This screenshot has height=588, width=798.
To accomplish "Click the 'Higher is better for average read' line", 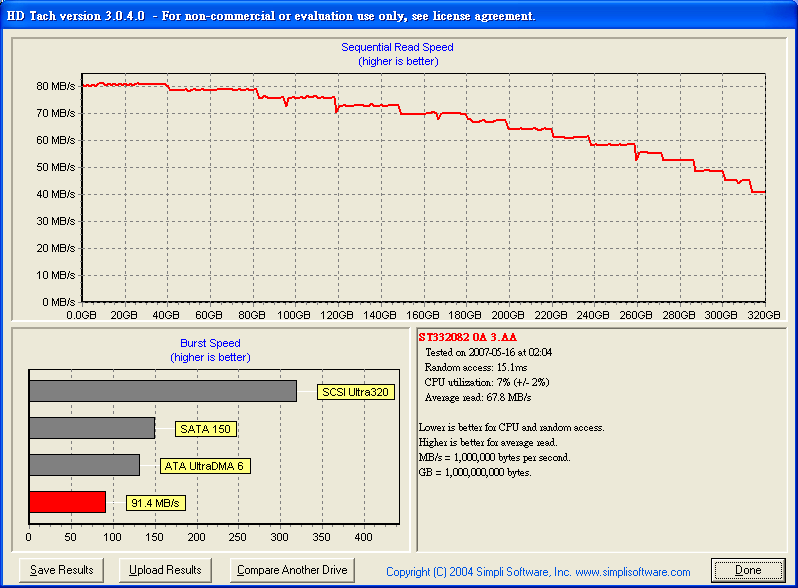I will pos(488,442).
